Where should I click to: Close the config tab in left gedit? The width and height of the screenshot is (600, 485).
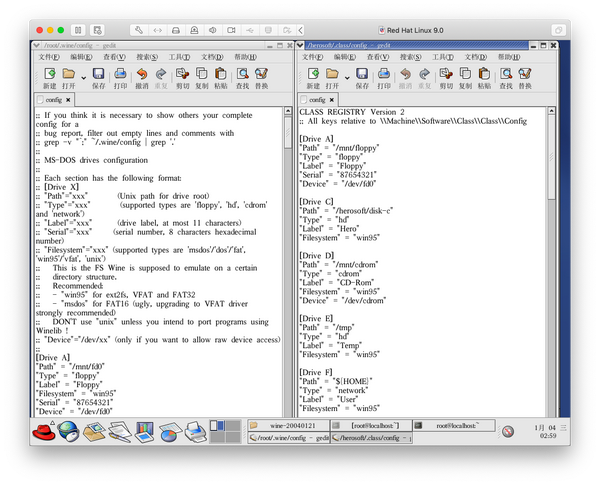[x=70, y=100]
